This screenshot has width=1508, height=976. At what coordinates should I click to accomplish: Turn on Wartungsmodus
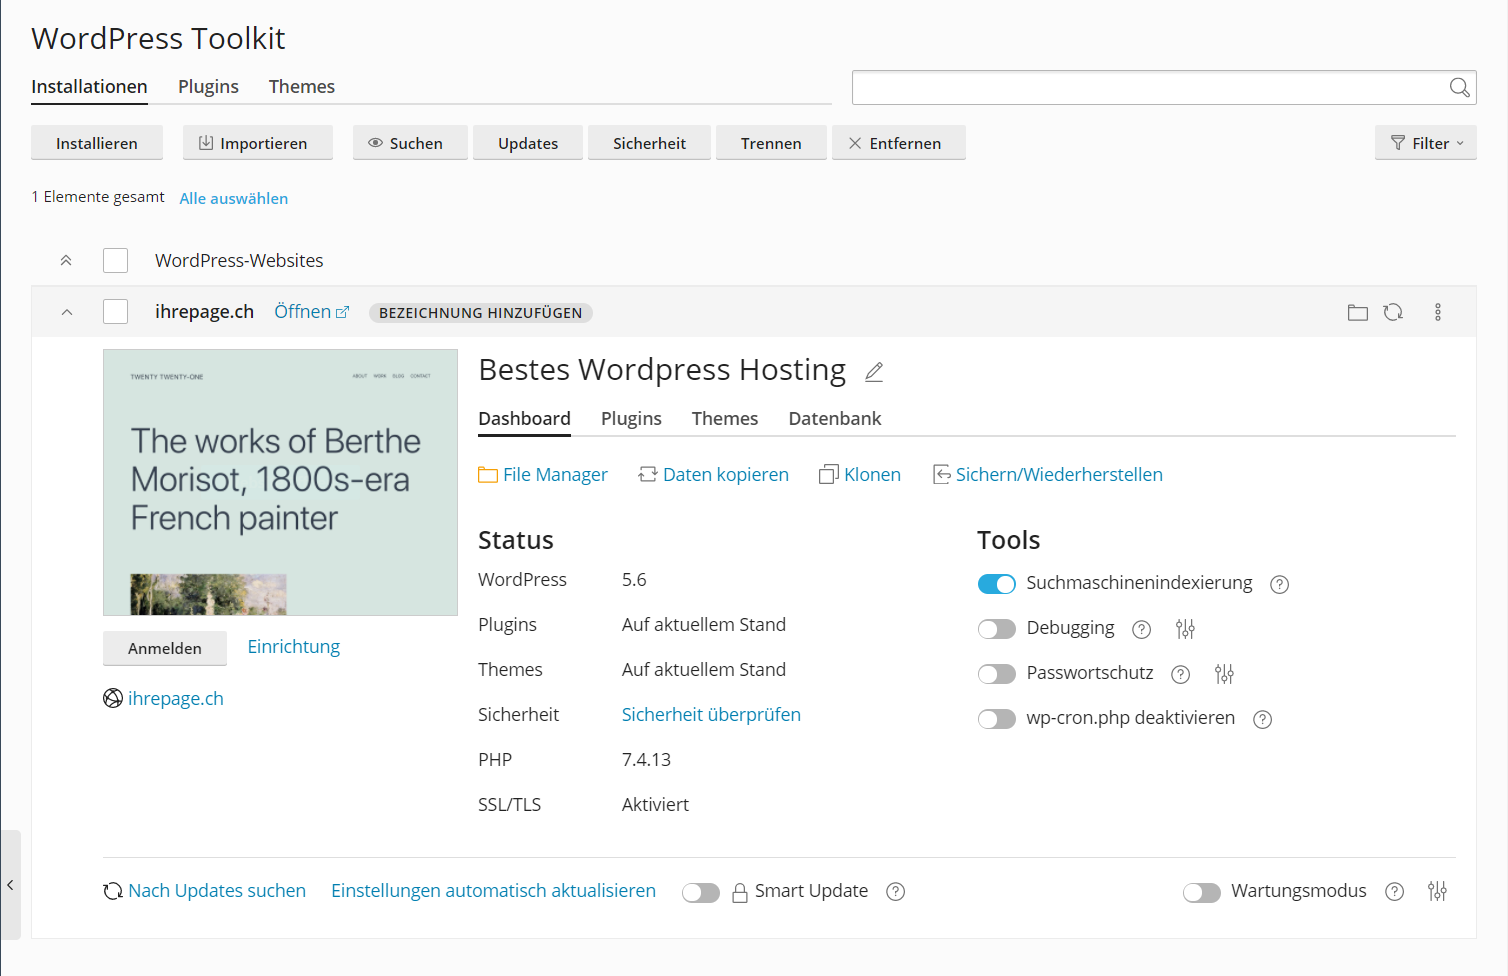pos(1202,891)
